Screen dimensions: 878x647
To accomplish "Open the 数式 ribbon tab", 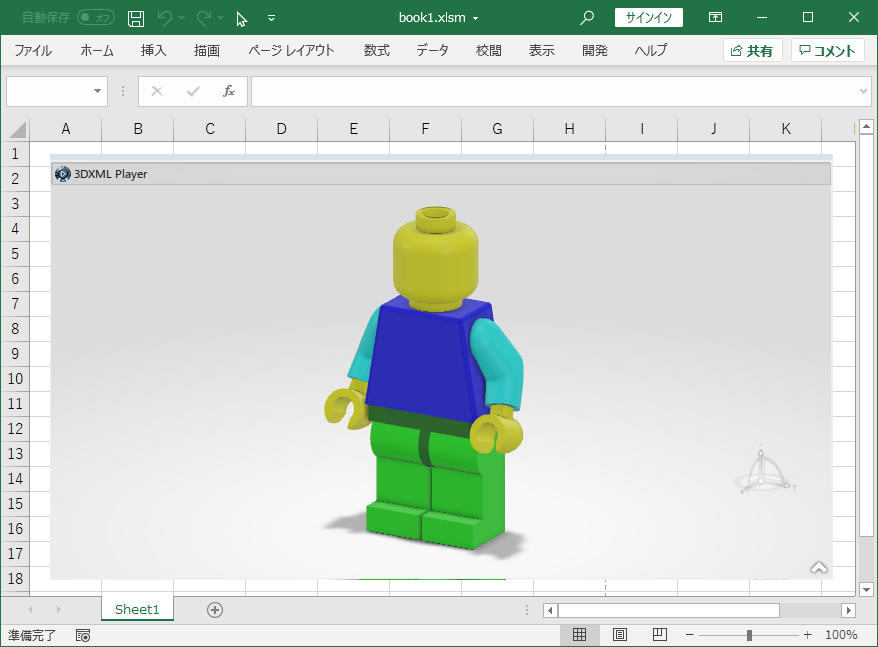I will [377, 50].
